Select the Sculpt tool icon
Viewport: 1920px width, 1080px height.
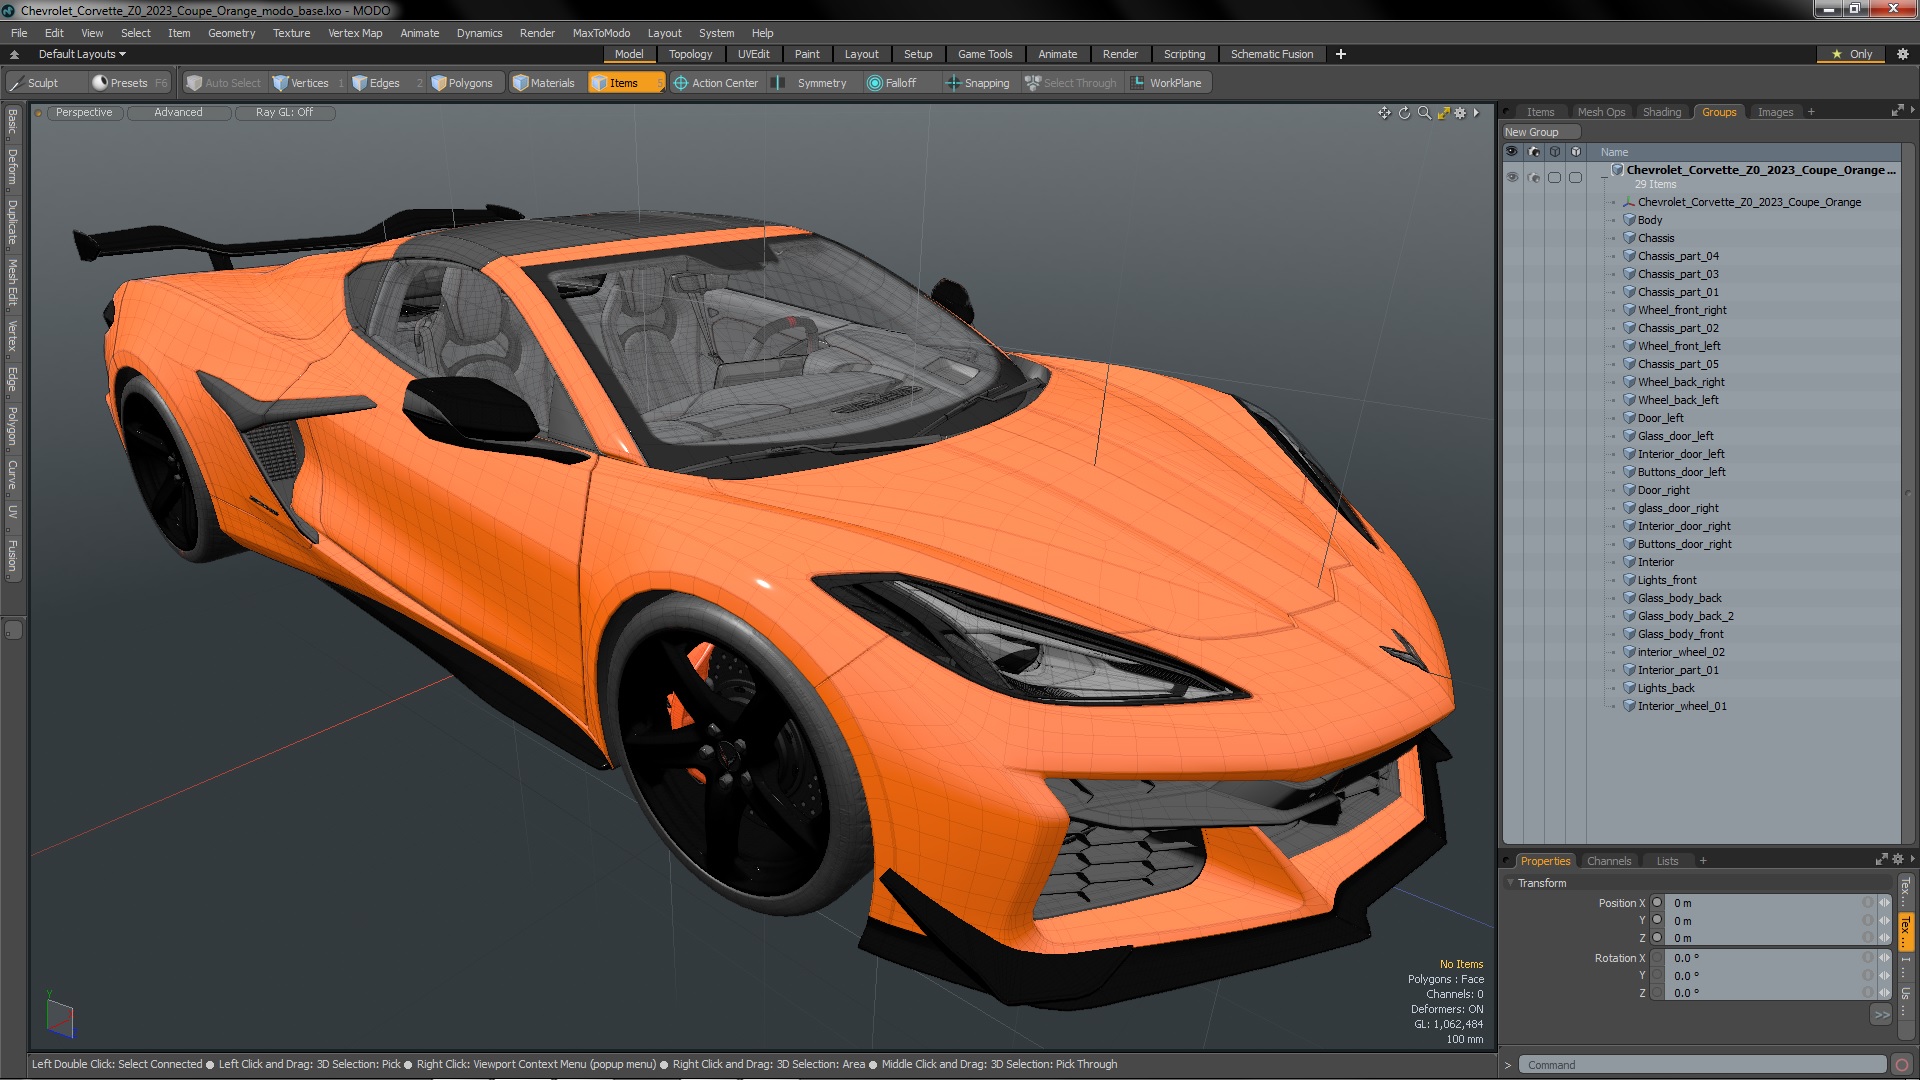click(17, 83)
